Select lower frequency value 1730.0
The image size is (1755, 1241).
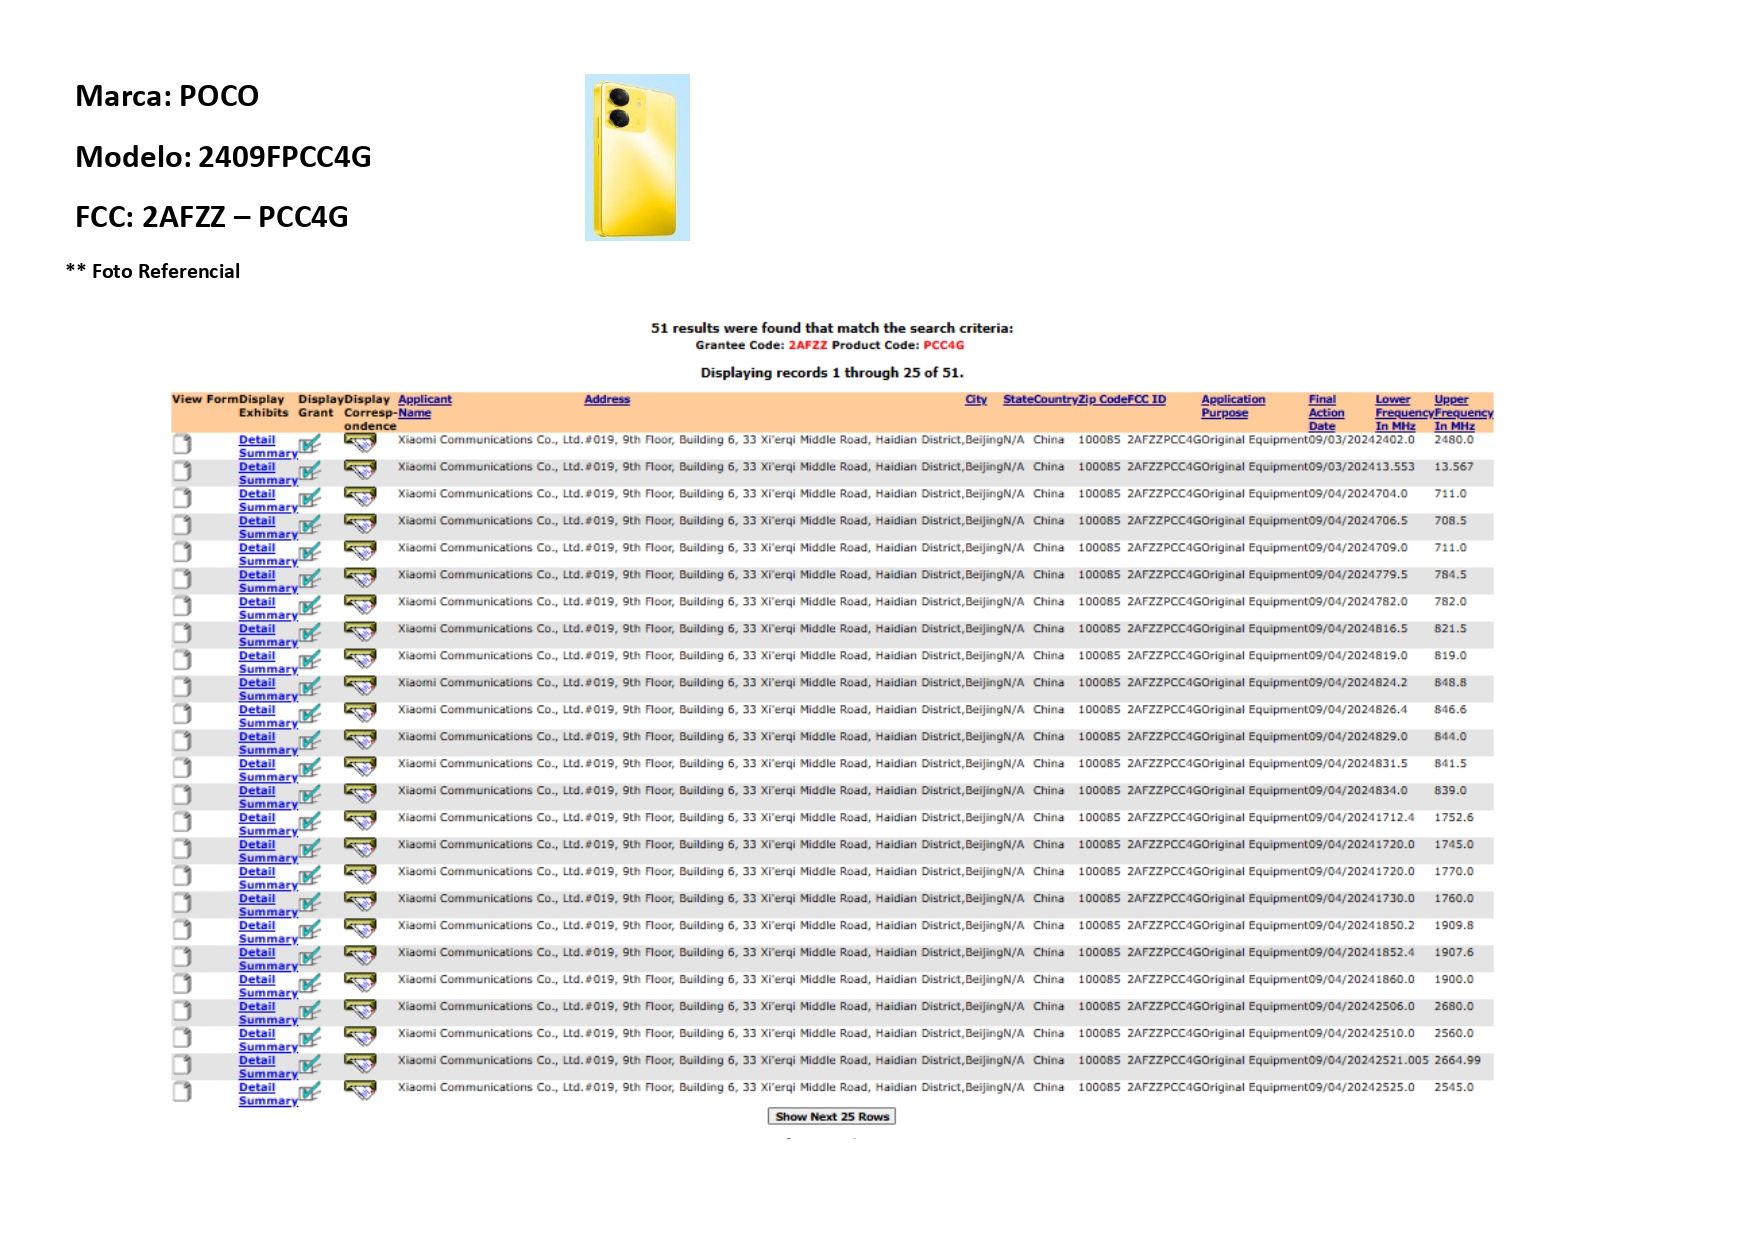coord(1394,899)
